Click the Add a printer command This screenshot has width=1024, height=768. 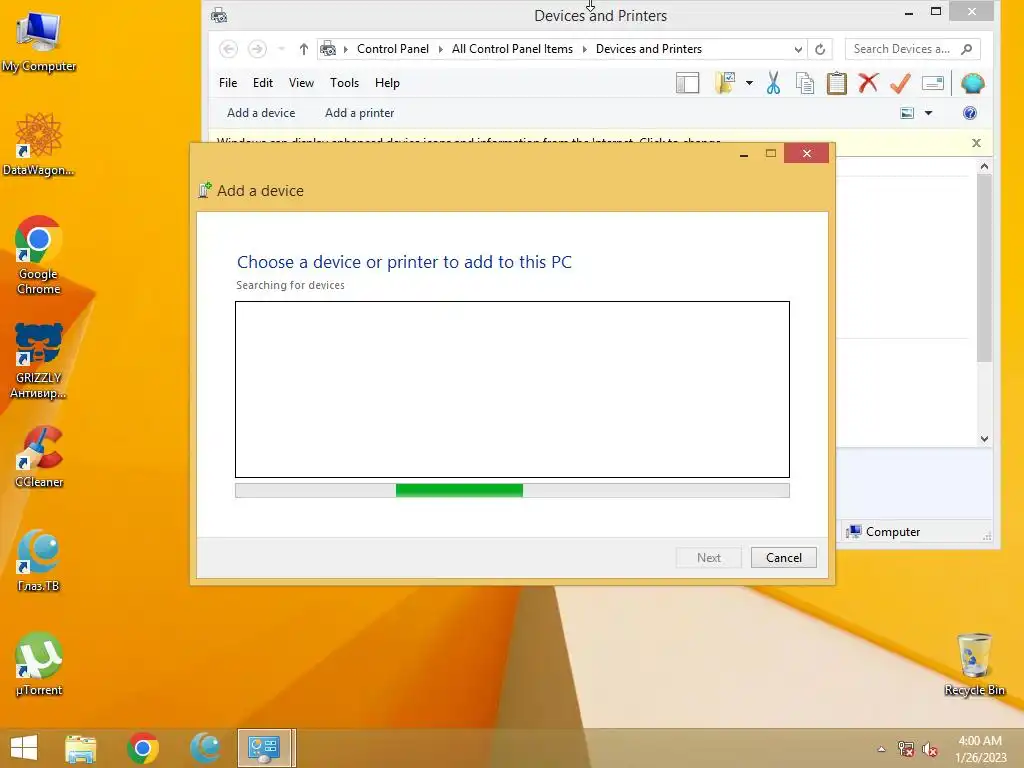(x=359, y=113)
